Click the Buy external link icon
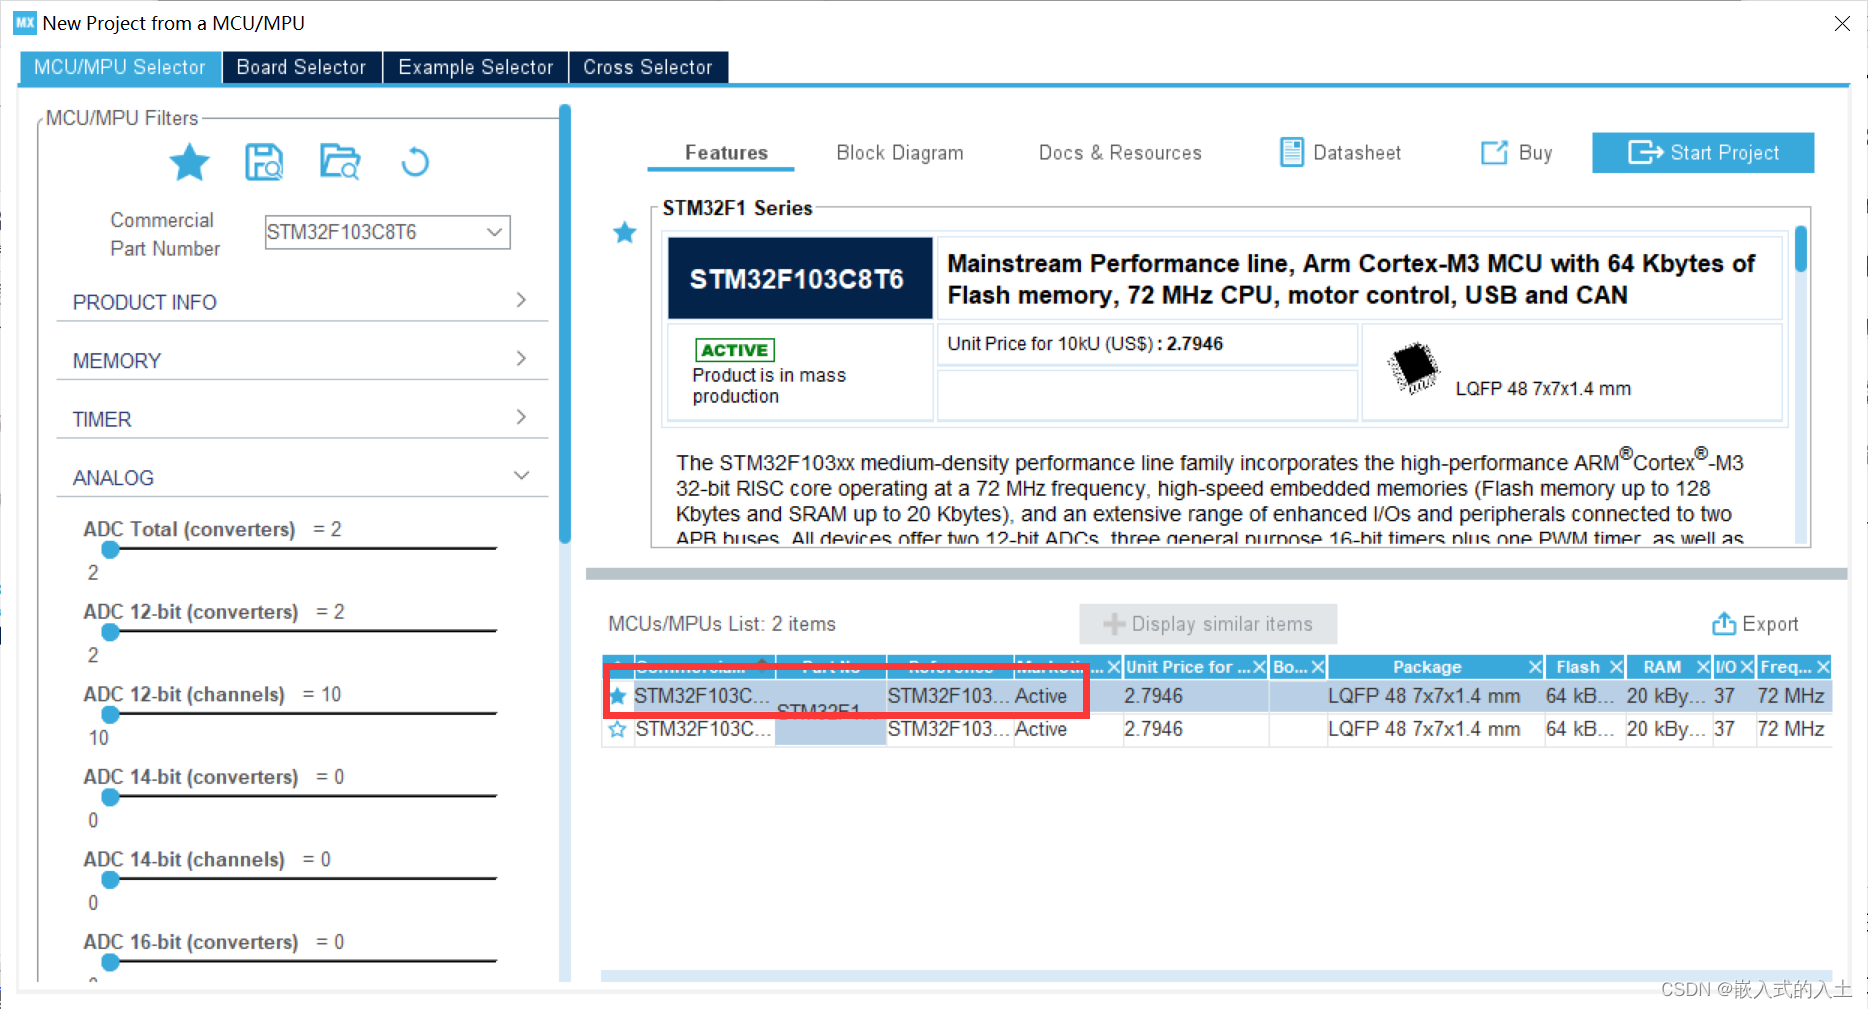Viewport: 1868px width, 1009px height. (1494, 152)
